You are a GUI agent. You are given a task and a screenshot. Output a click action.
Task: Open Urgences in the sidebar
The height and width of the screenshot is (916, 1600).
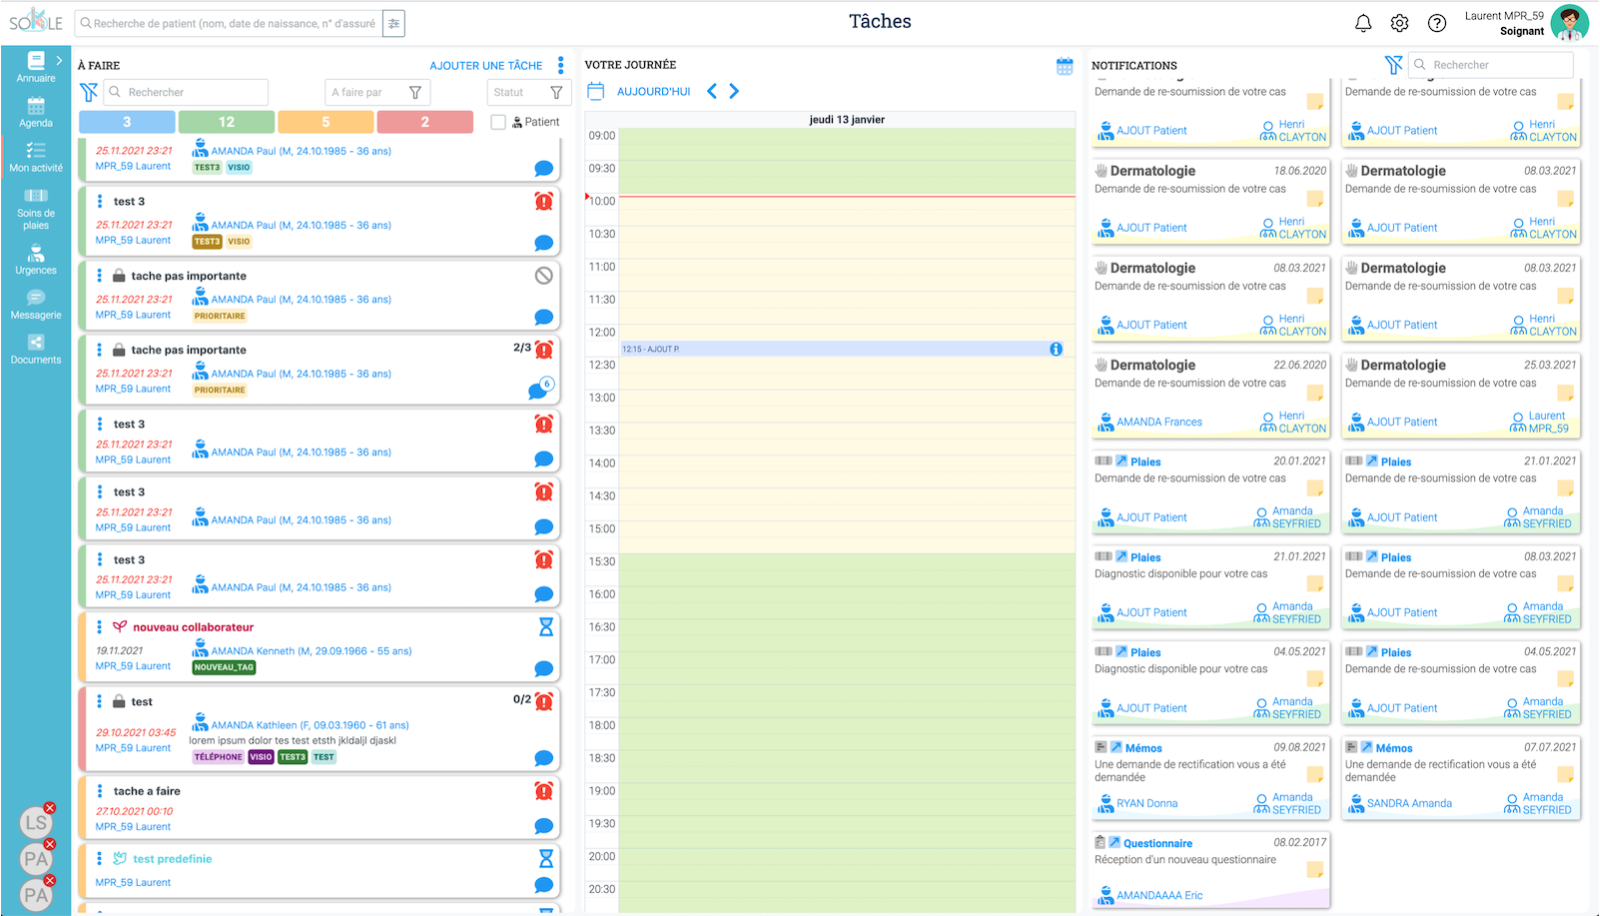36,260
